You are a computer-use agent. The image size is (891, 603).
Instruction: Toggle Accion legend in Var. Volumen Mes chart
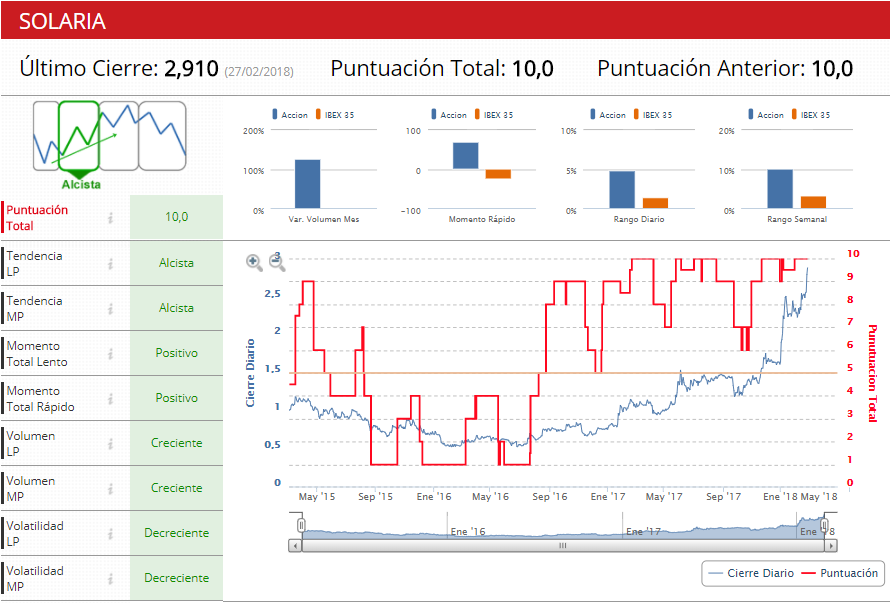(x=290, y=115)
